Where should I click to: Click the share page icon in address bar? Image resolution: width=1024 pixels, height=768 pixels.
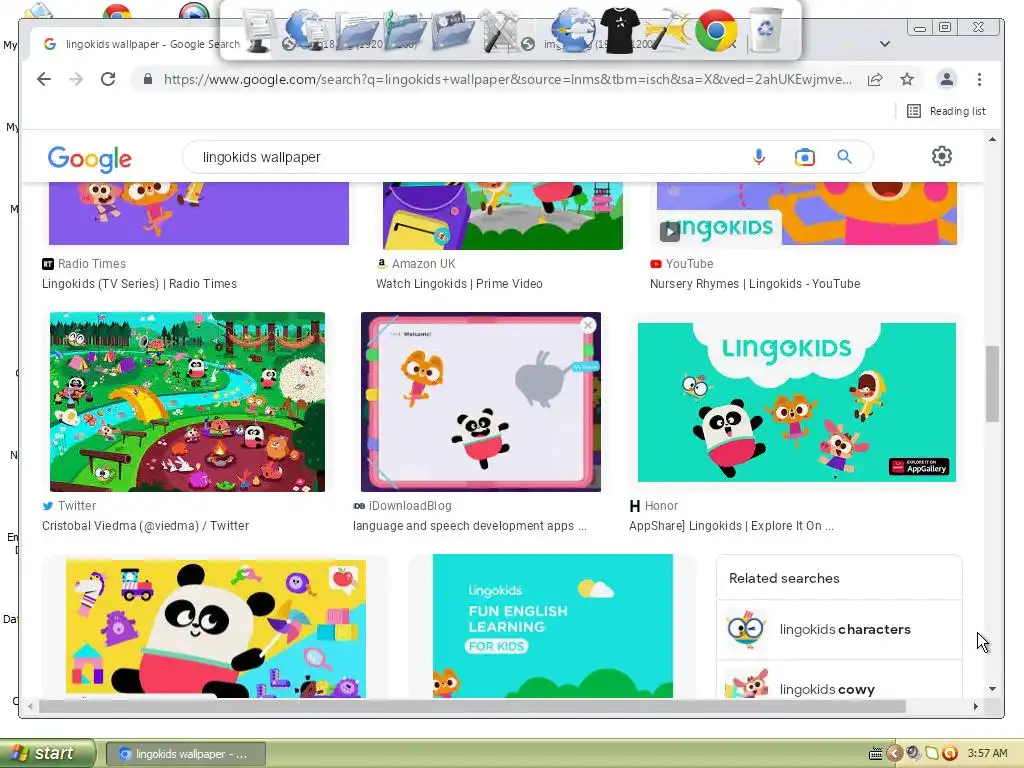point(875,80)
